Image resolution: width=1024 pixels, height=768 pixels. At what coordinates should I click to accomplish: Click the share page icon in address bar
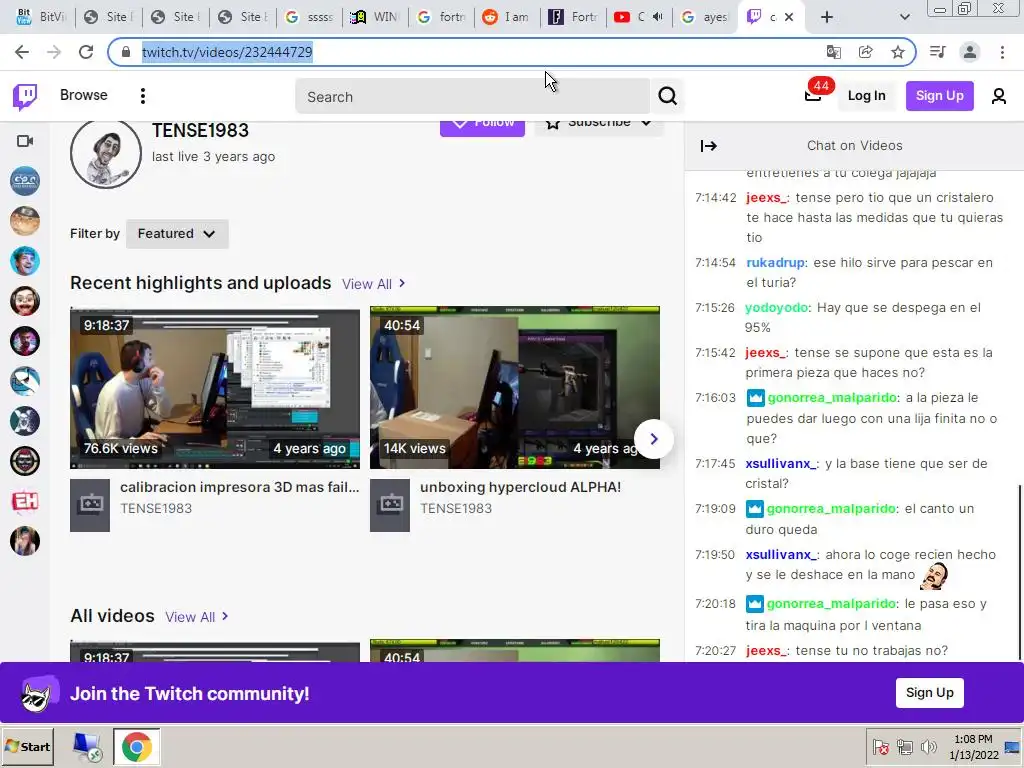pos(865,52)
